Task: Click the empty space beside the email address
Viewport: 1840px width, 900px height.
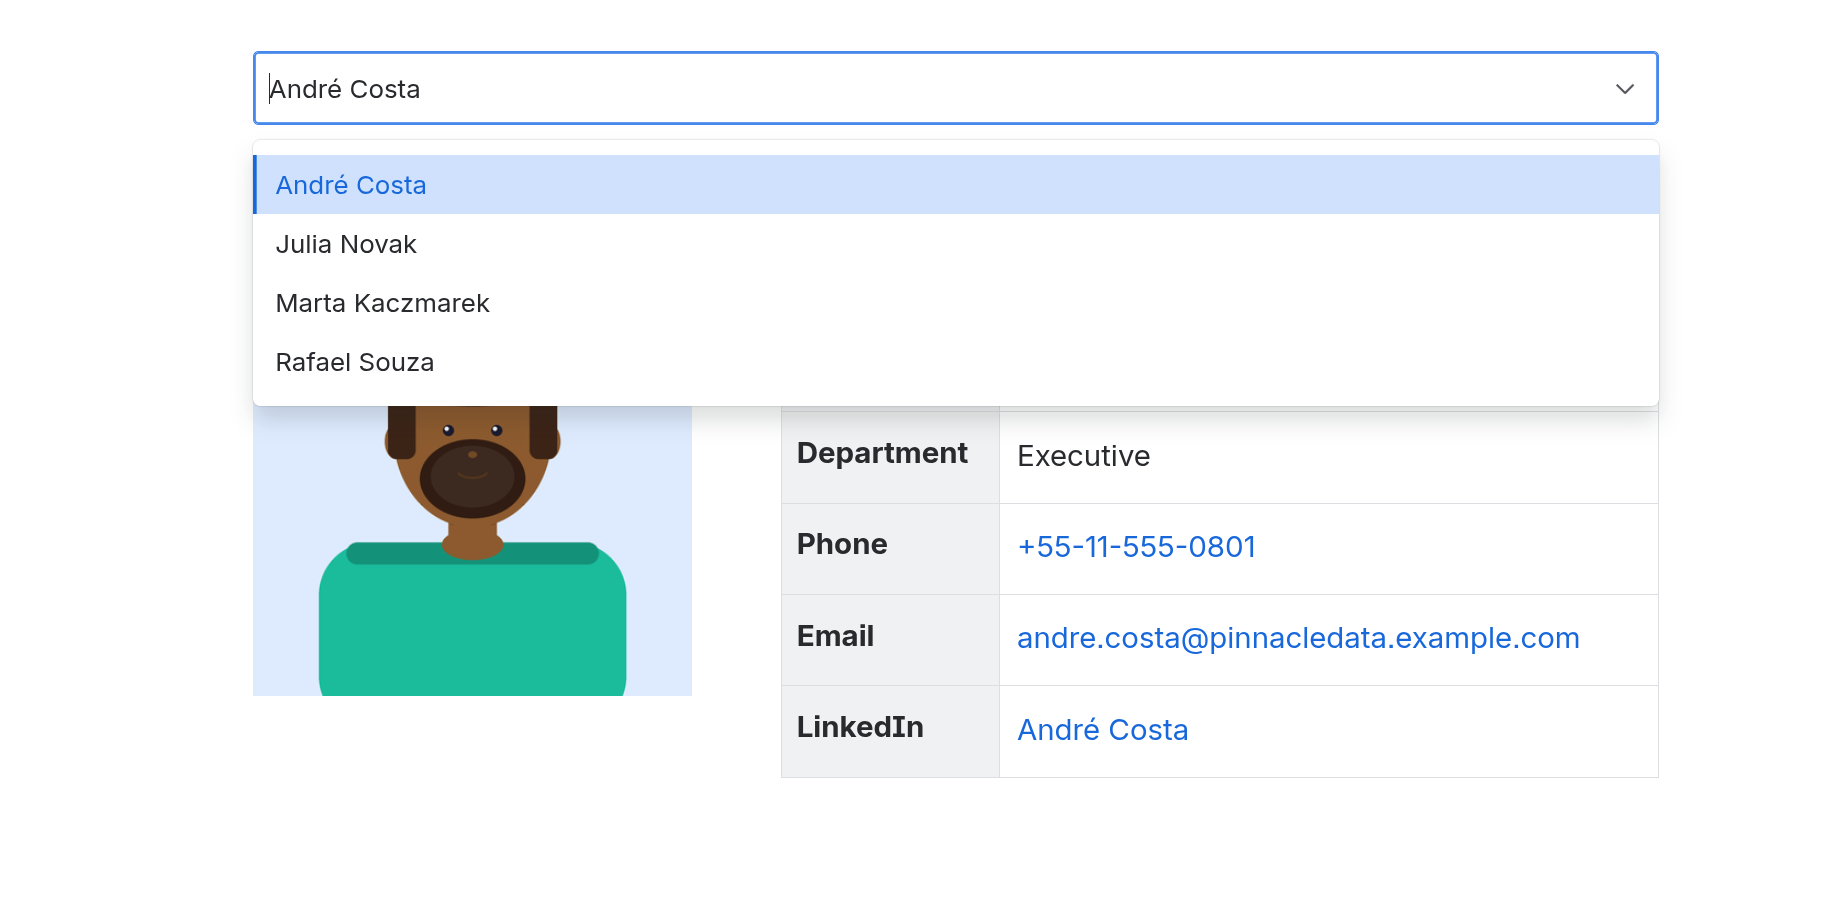Action: (x=1620, y=640)
